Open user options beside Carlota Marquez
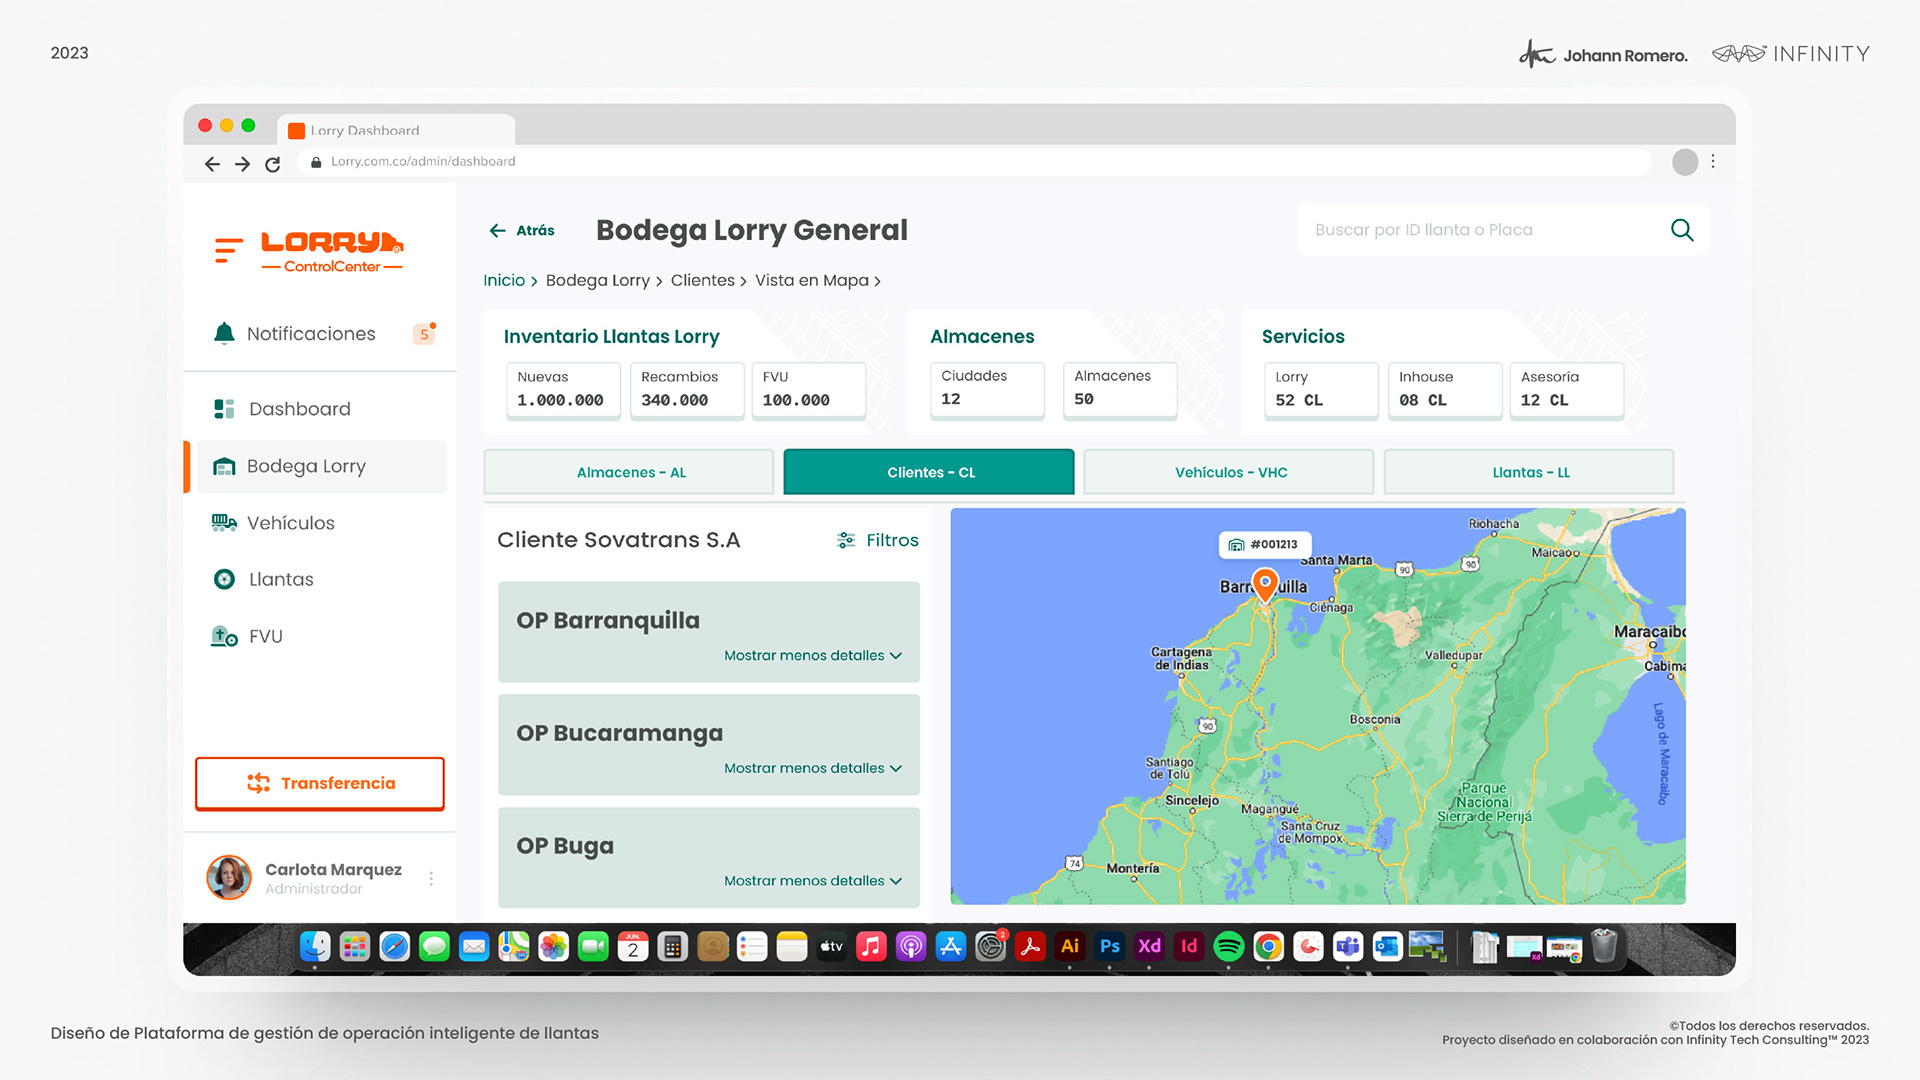Image resolution: width=1920 pixels, height=1080 pixels. point(431,878)
